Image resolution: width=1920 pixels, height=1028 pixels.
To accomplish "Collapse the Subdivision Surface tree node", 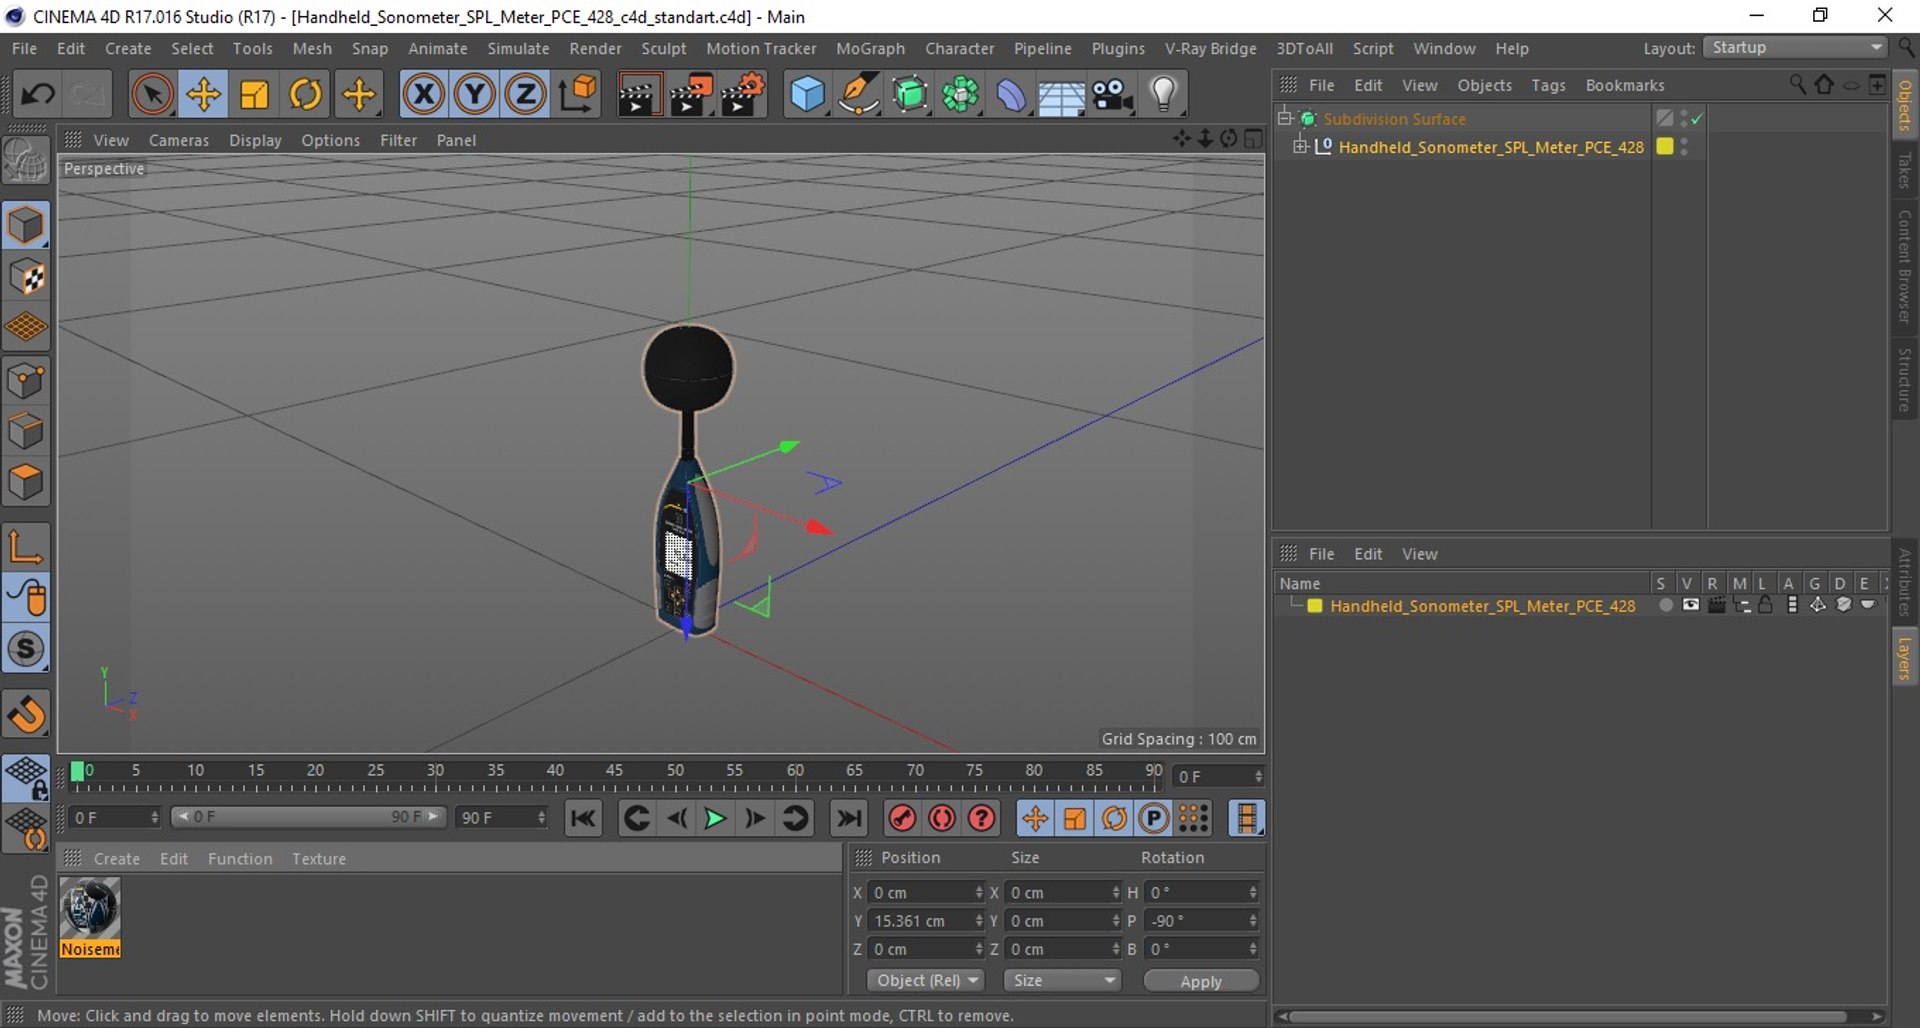I will (1286, 118).
